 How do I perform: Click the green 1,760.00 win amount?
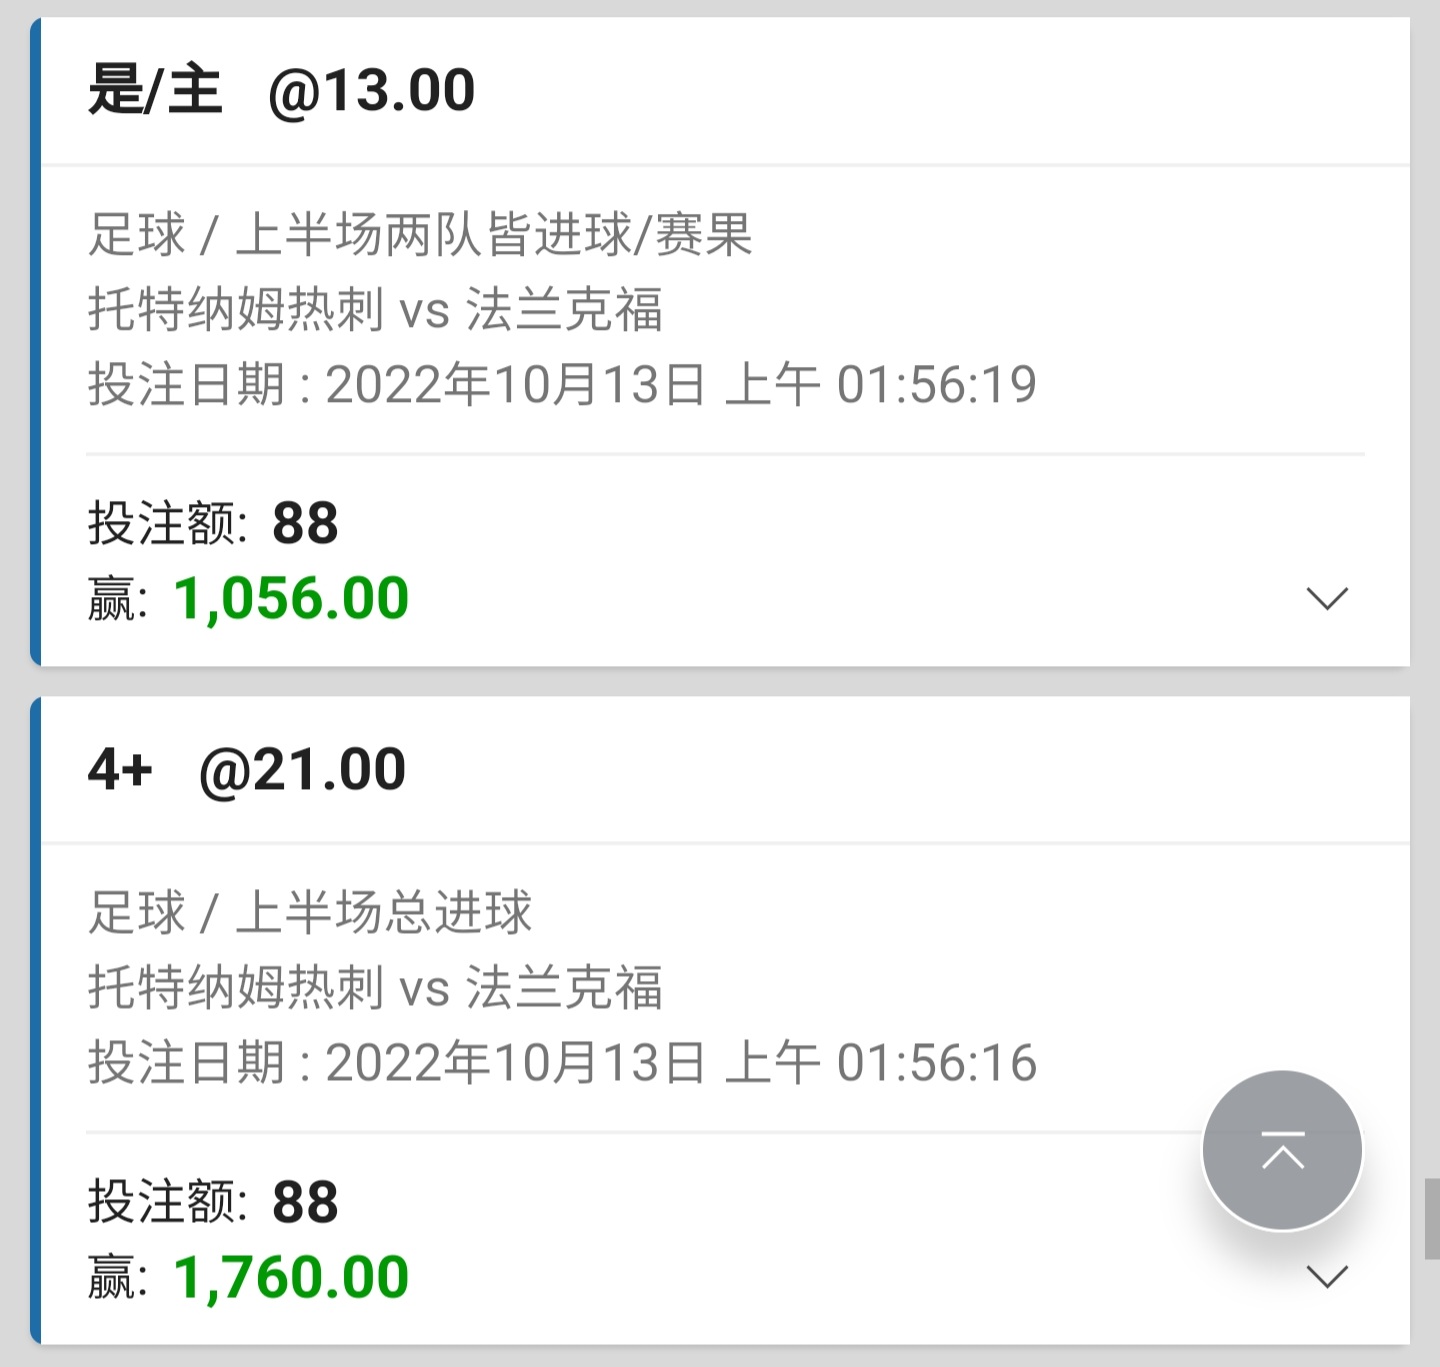[291, 1277]
